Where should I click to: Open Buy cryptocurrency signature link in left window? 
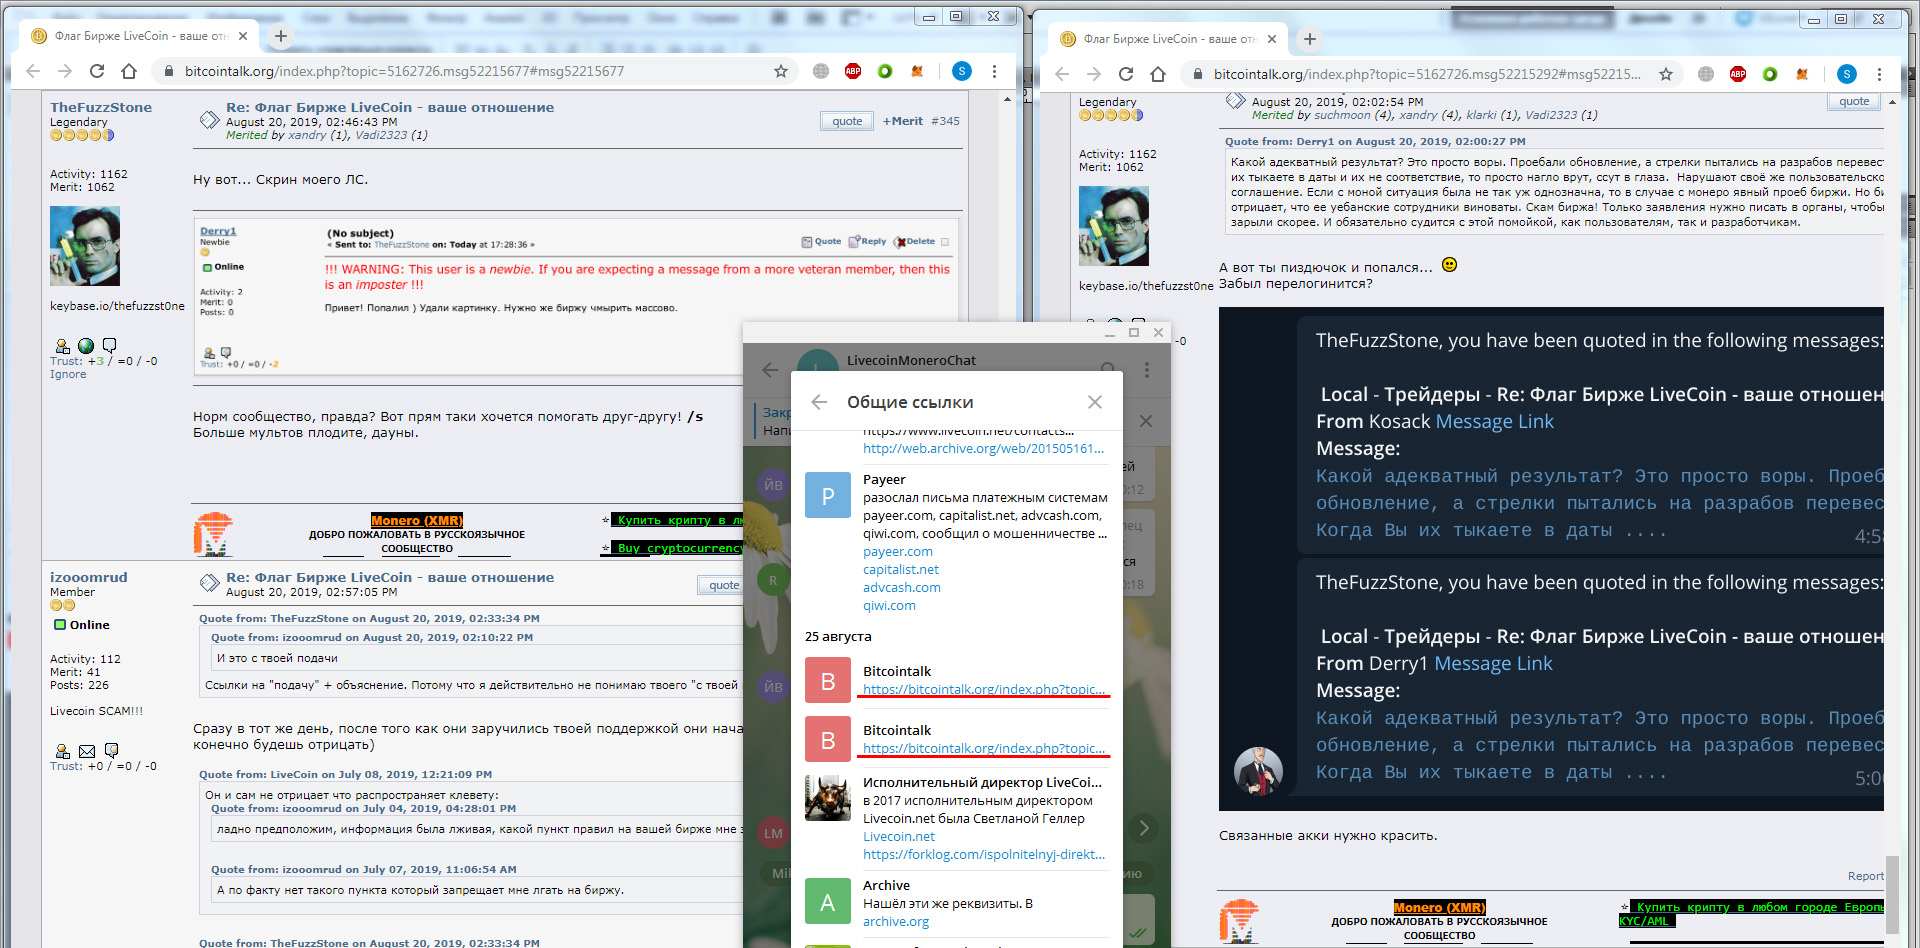676,548
